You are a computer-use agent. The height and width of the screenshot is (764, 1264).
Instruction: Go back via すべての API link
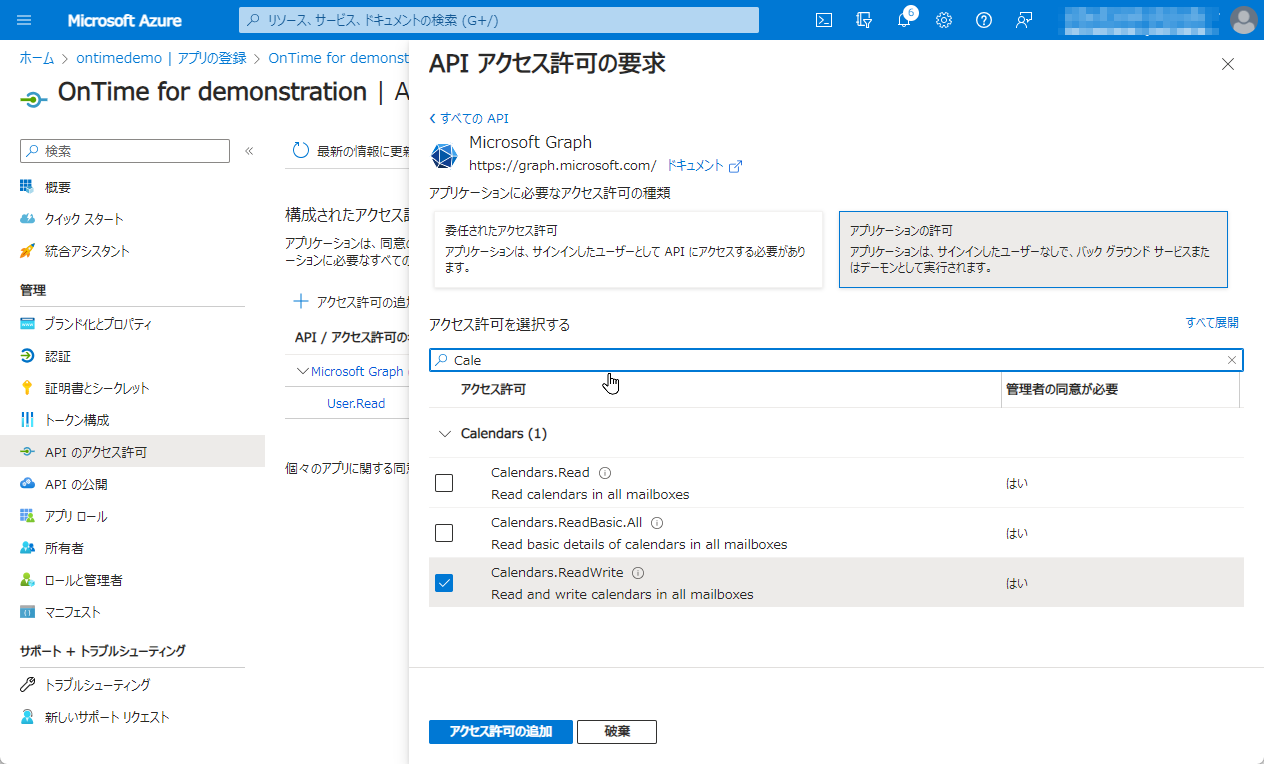[469, 118]
